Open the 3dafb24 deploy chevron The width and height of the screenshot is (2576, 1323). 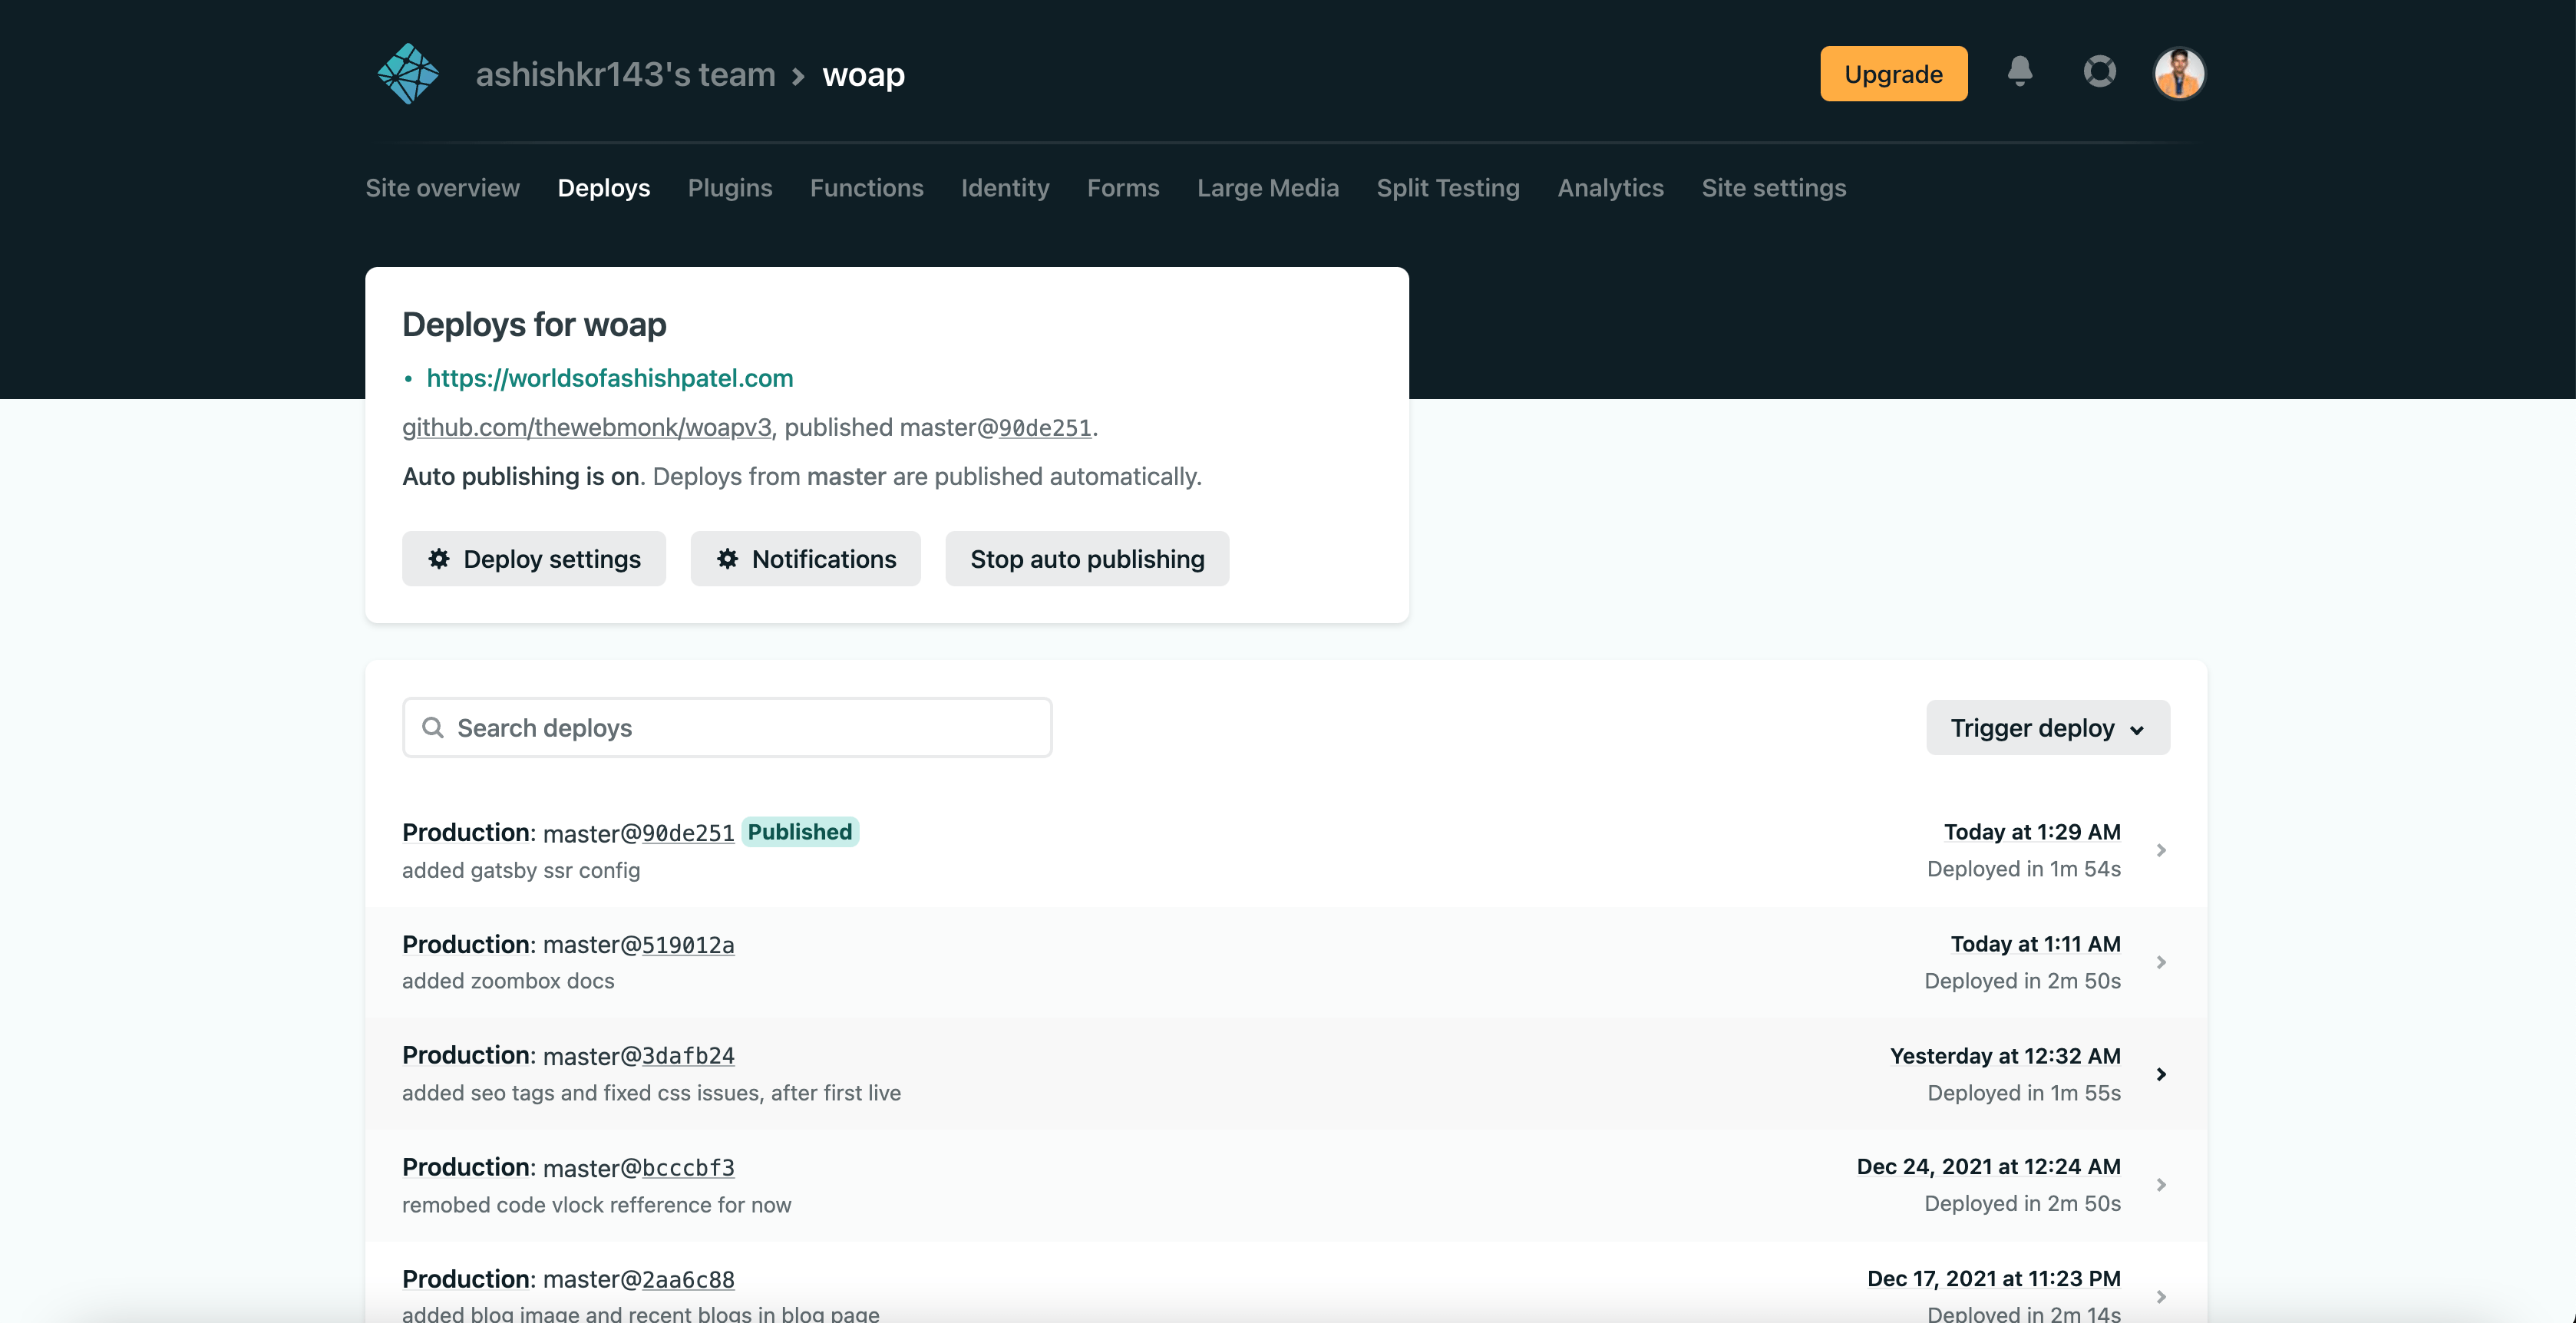(2161, 1074)
